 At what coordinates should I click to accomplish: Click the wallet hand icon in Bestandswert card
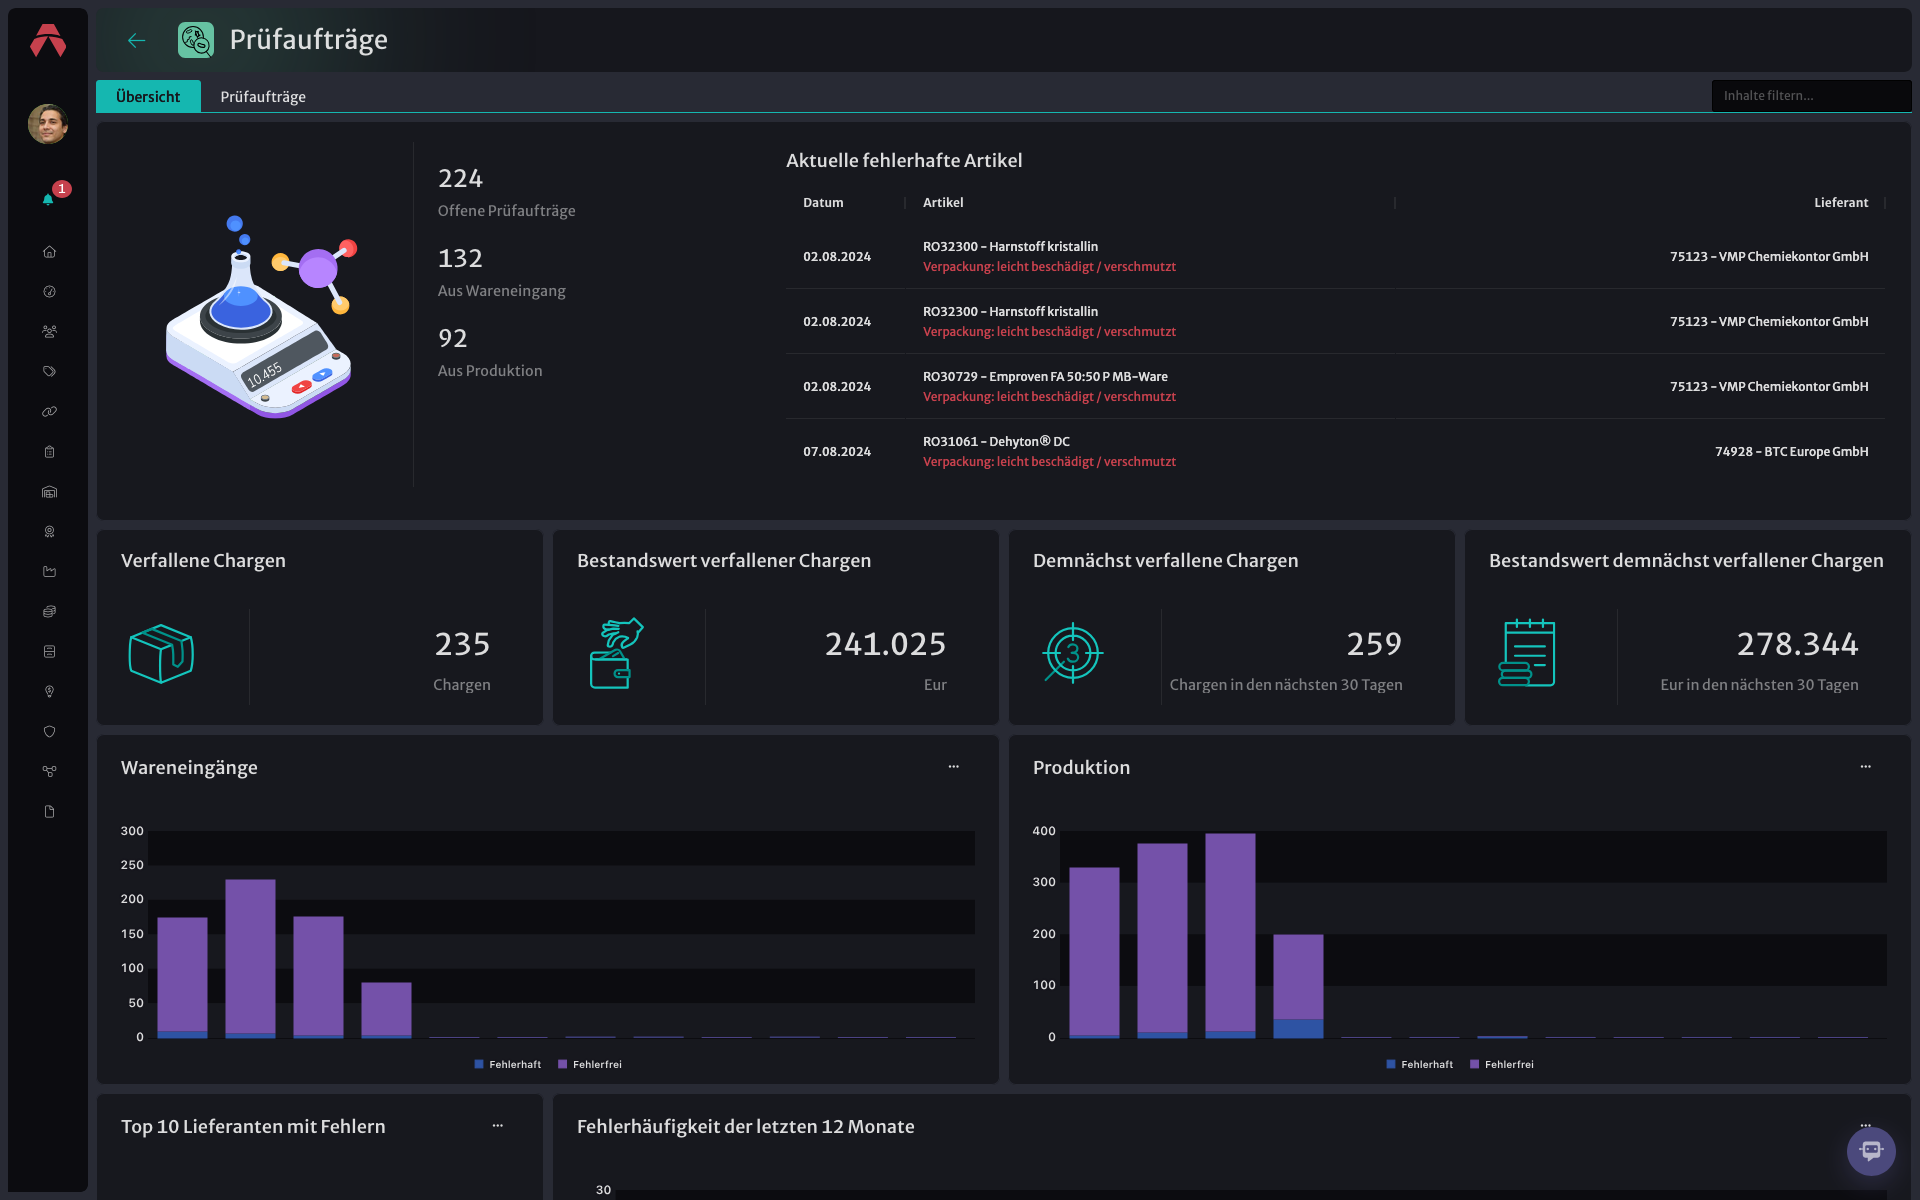pos(616,653)
